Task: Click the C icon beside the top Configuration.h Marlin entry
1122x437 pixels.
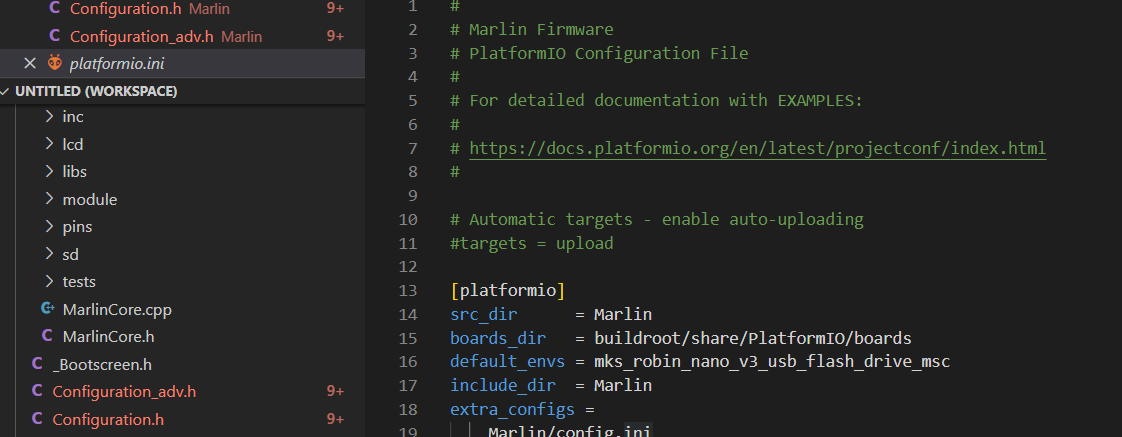Action: click(x=54, y=9)
